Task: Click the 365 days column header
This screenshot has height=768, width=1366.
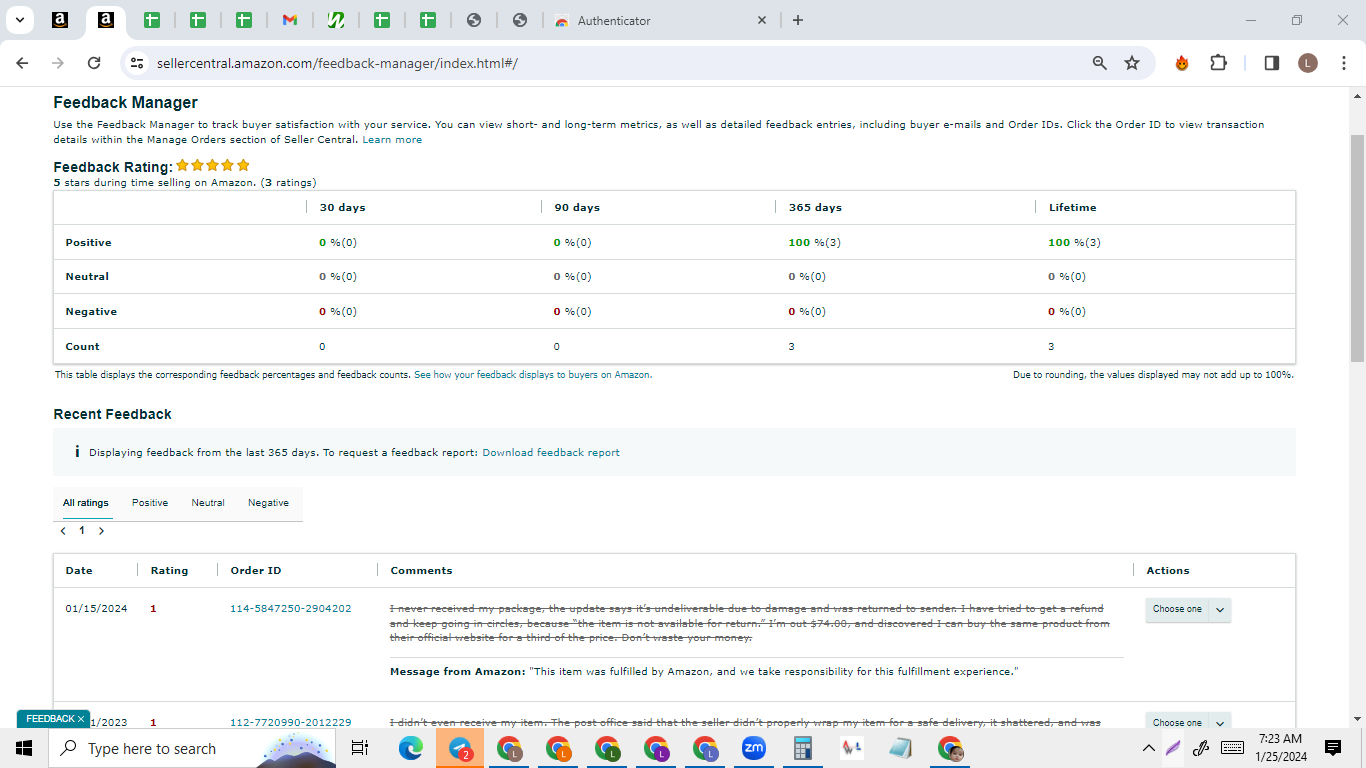Action: tap(815, 208)
